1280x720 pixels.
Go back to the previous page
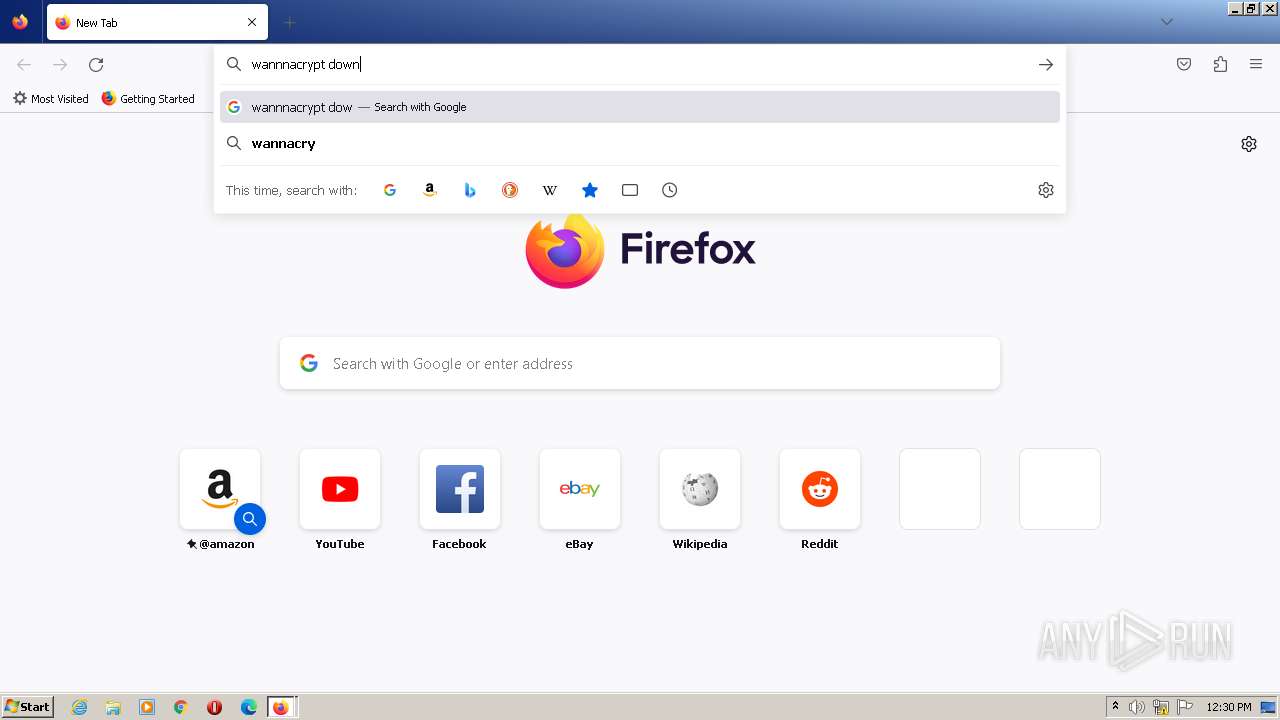24,65
